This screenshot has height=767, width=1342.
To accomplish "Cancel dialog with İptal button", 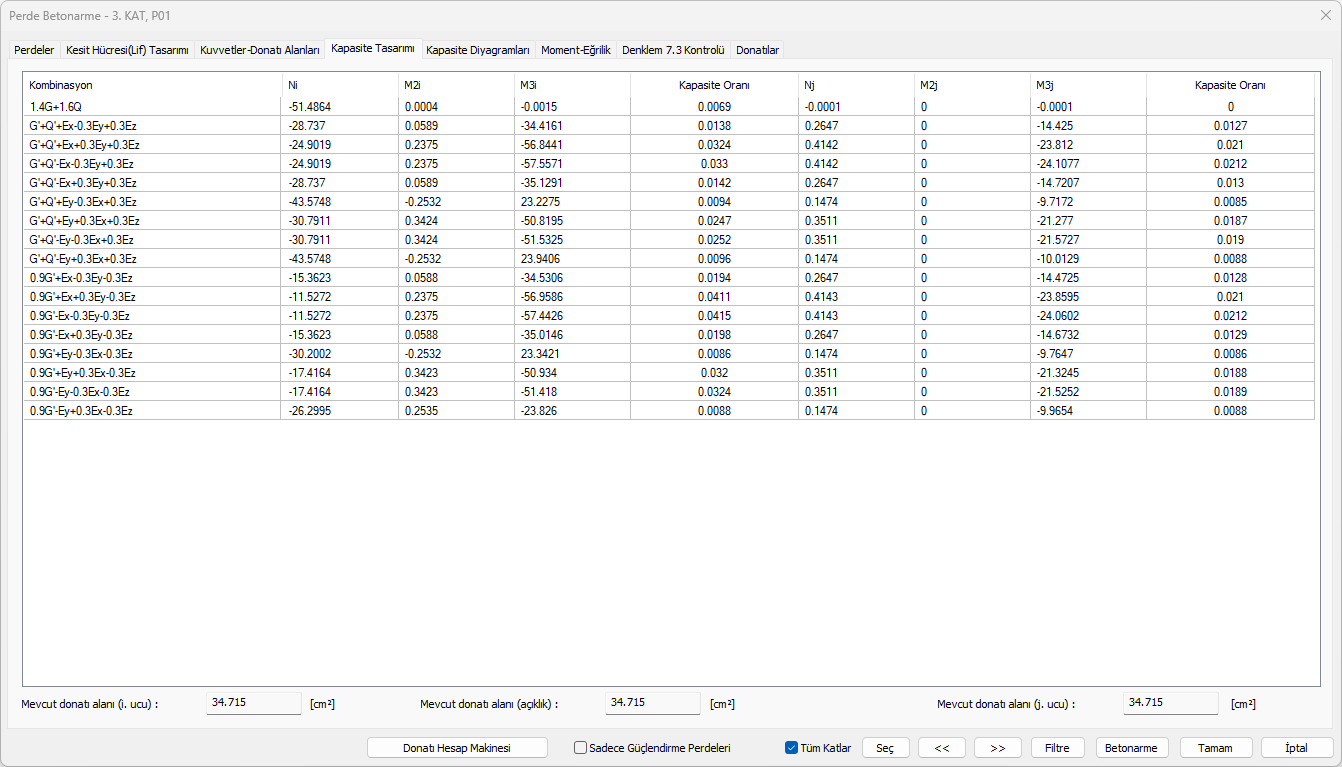I will coord(1296,748).
